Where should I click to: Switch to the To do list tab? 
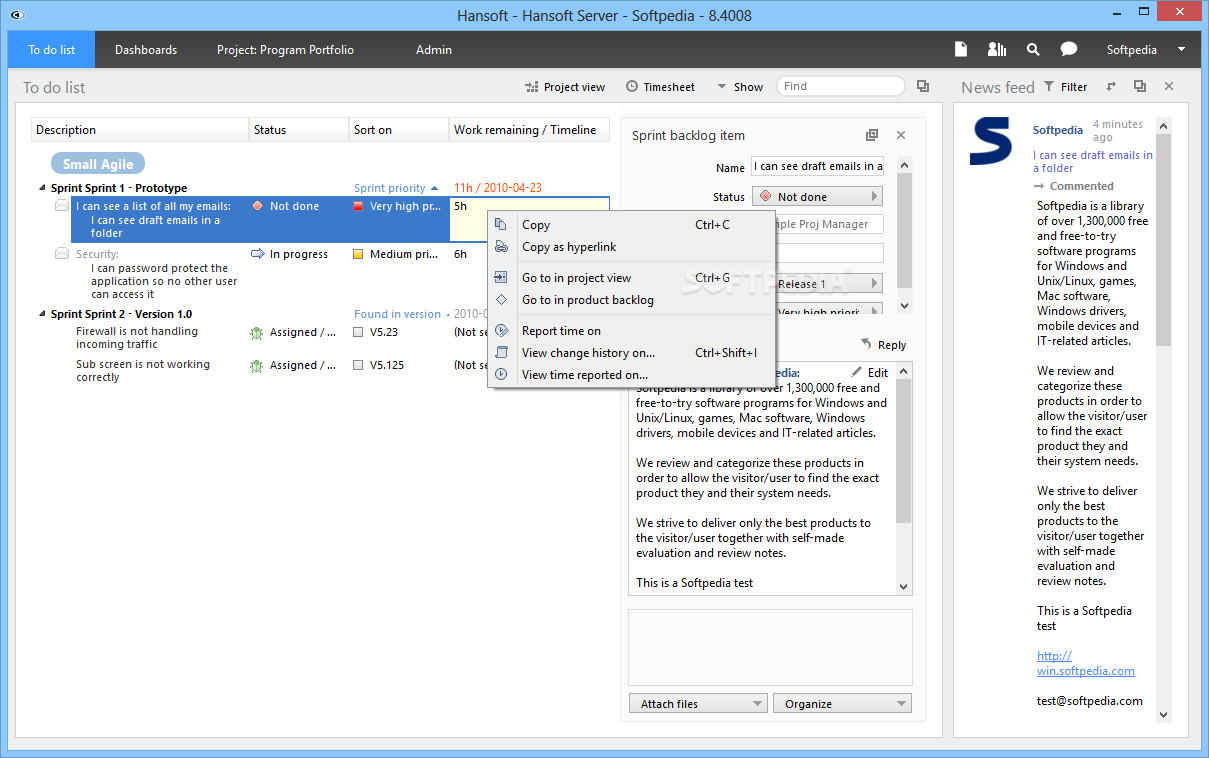[52, 49]
